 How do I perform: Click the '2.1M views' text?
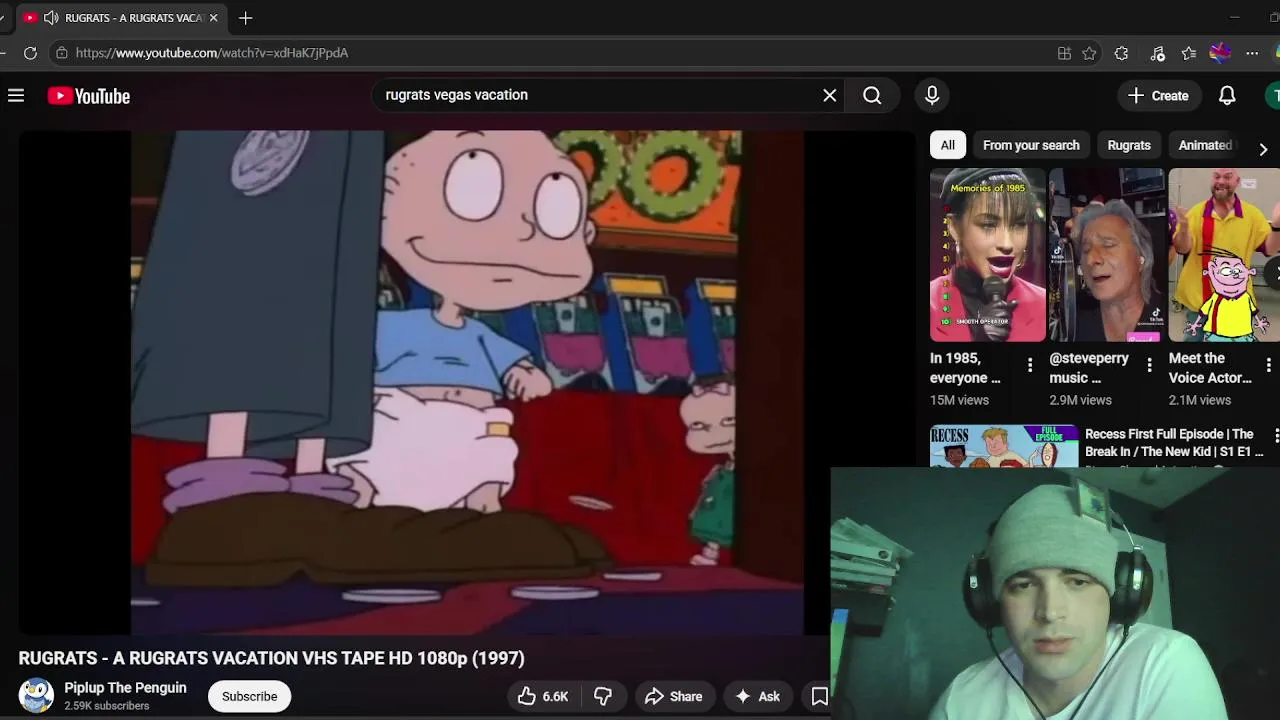point(1200,400)
